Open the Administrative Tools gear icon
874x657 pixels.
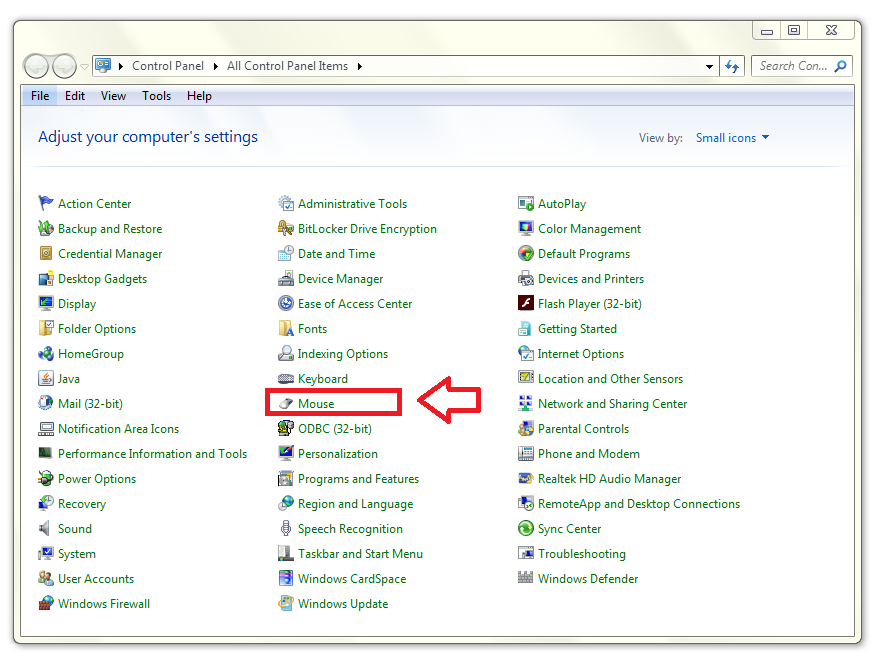(286, 203)
